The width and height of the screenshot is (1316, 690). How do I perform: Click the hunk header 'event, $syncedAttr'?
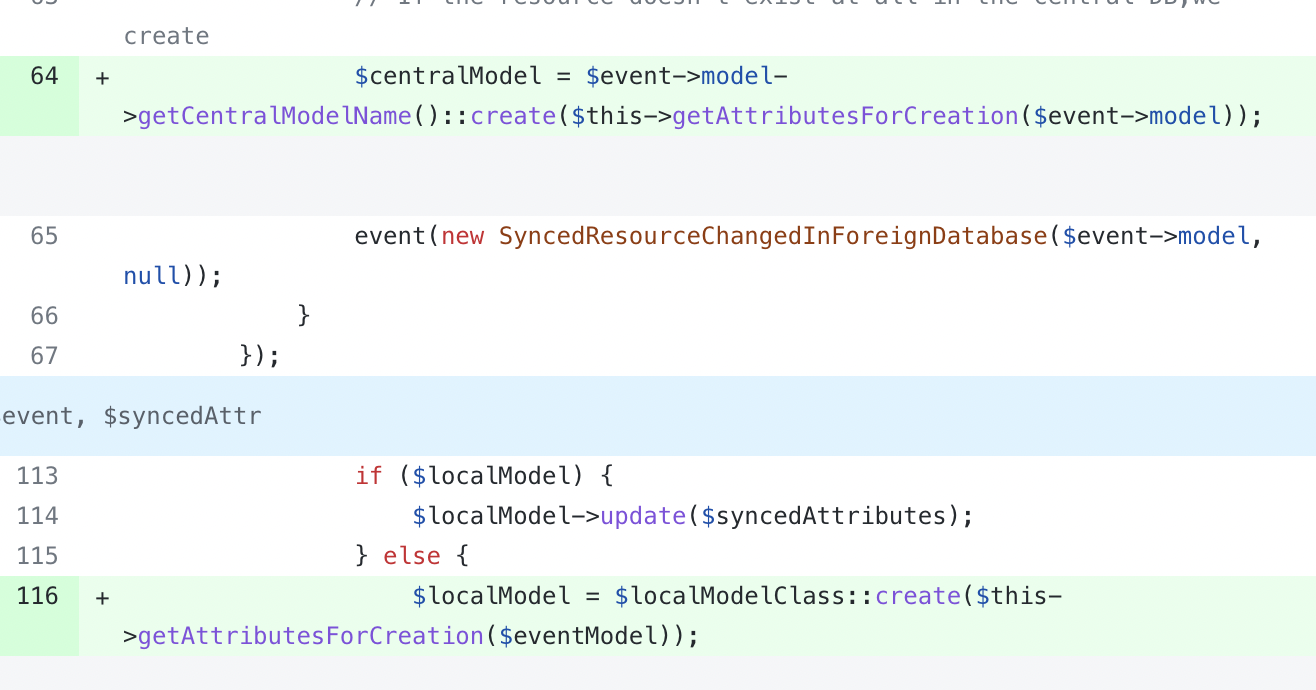point(131,416)
